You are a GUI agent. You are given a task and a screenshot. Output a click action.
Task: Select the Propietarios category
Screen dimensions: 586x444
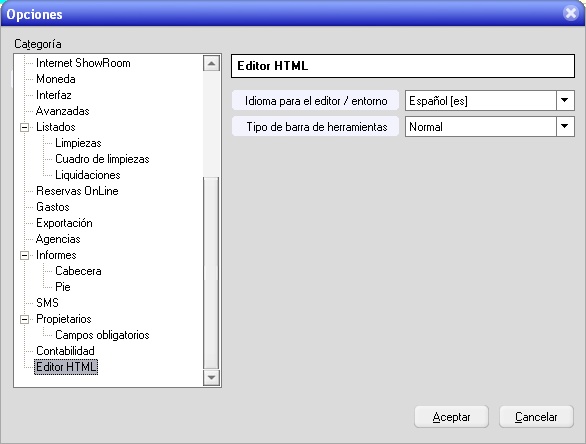(64, 320)
